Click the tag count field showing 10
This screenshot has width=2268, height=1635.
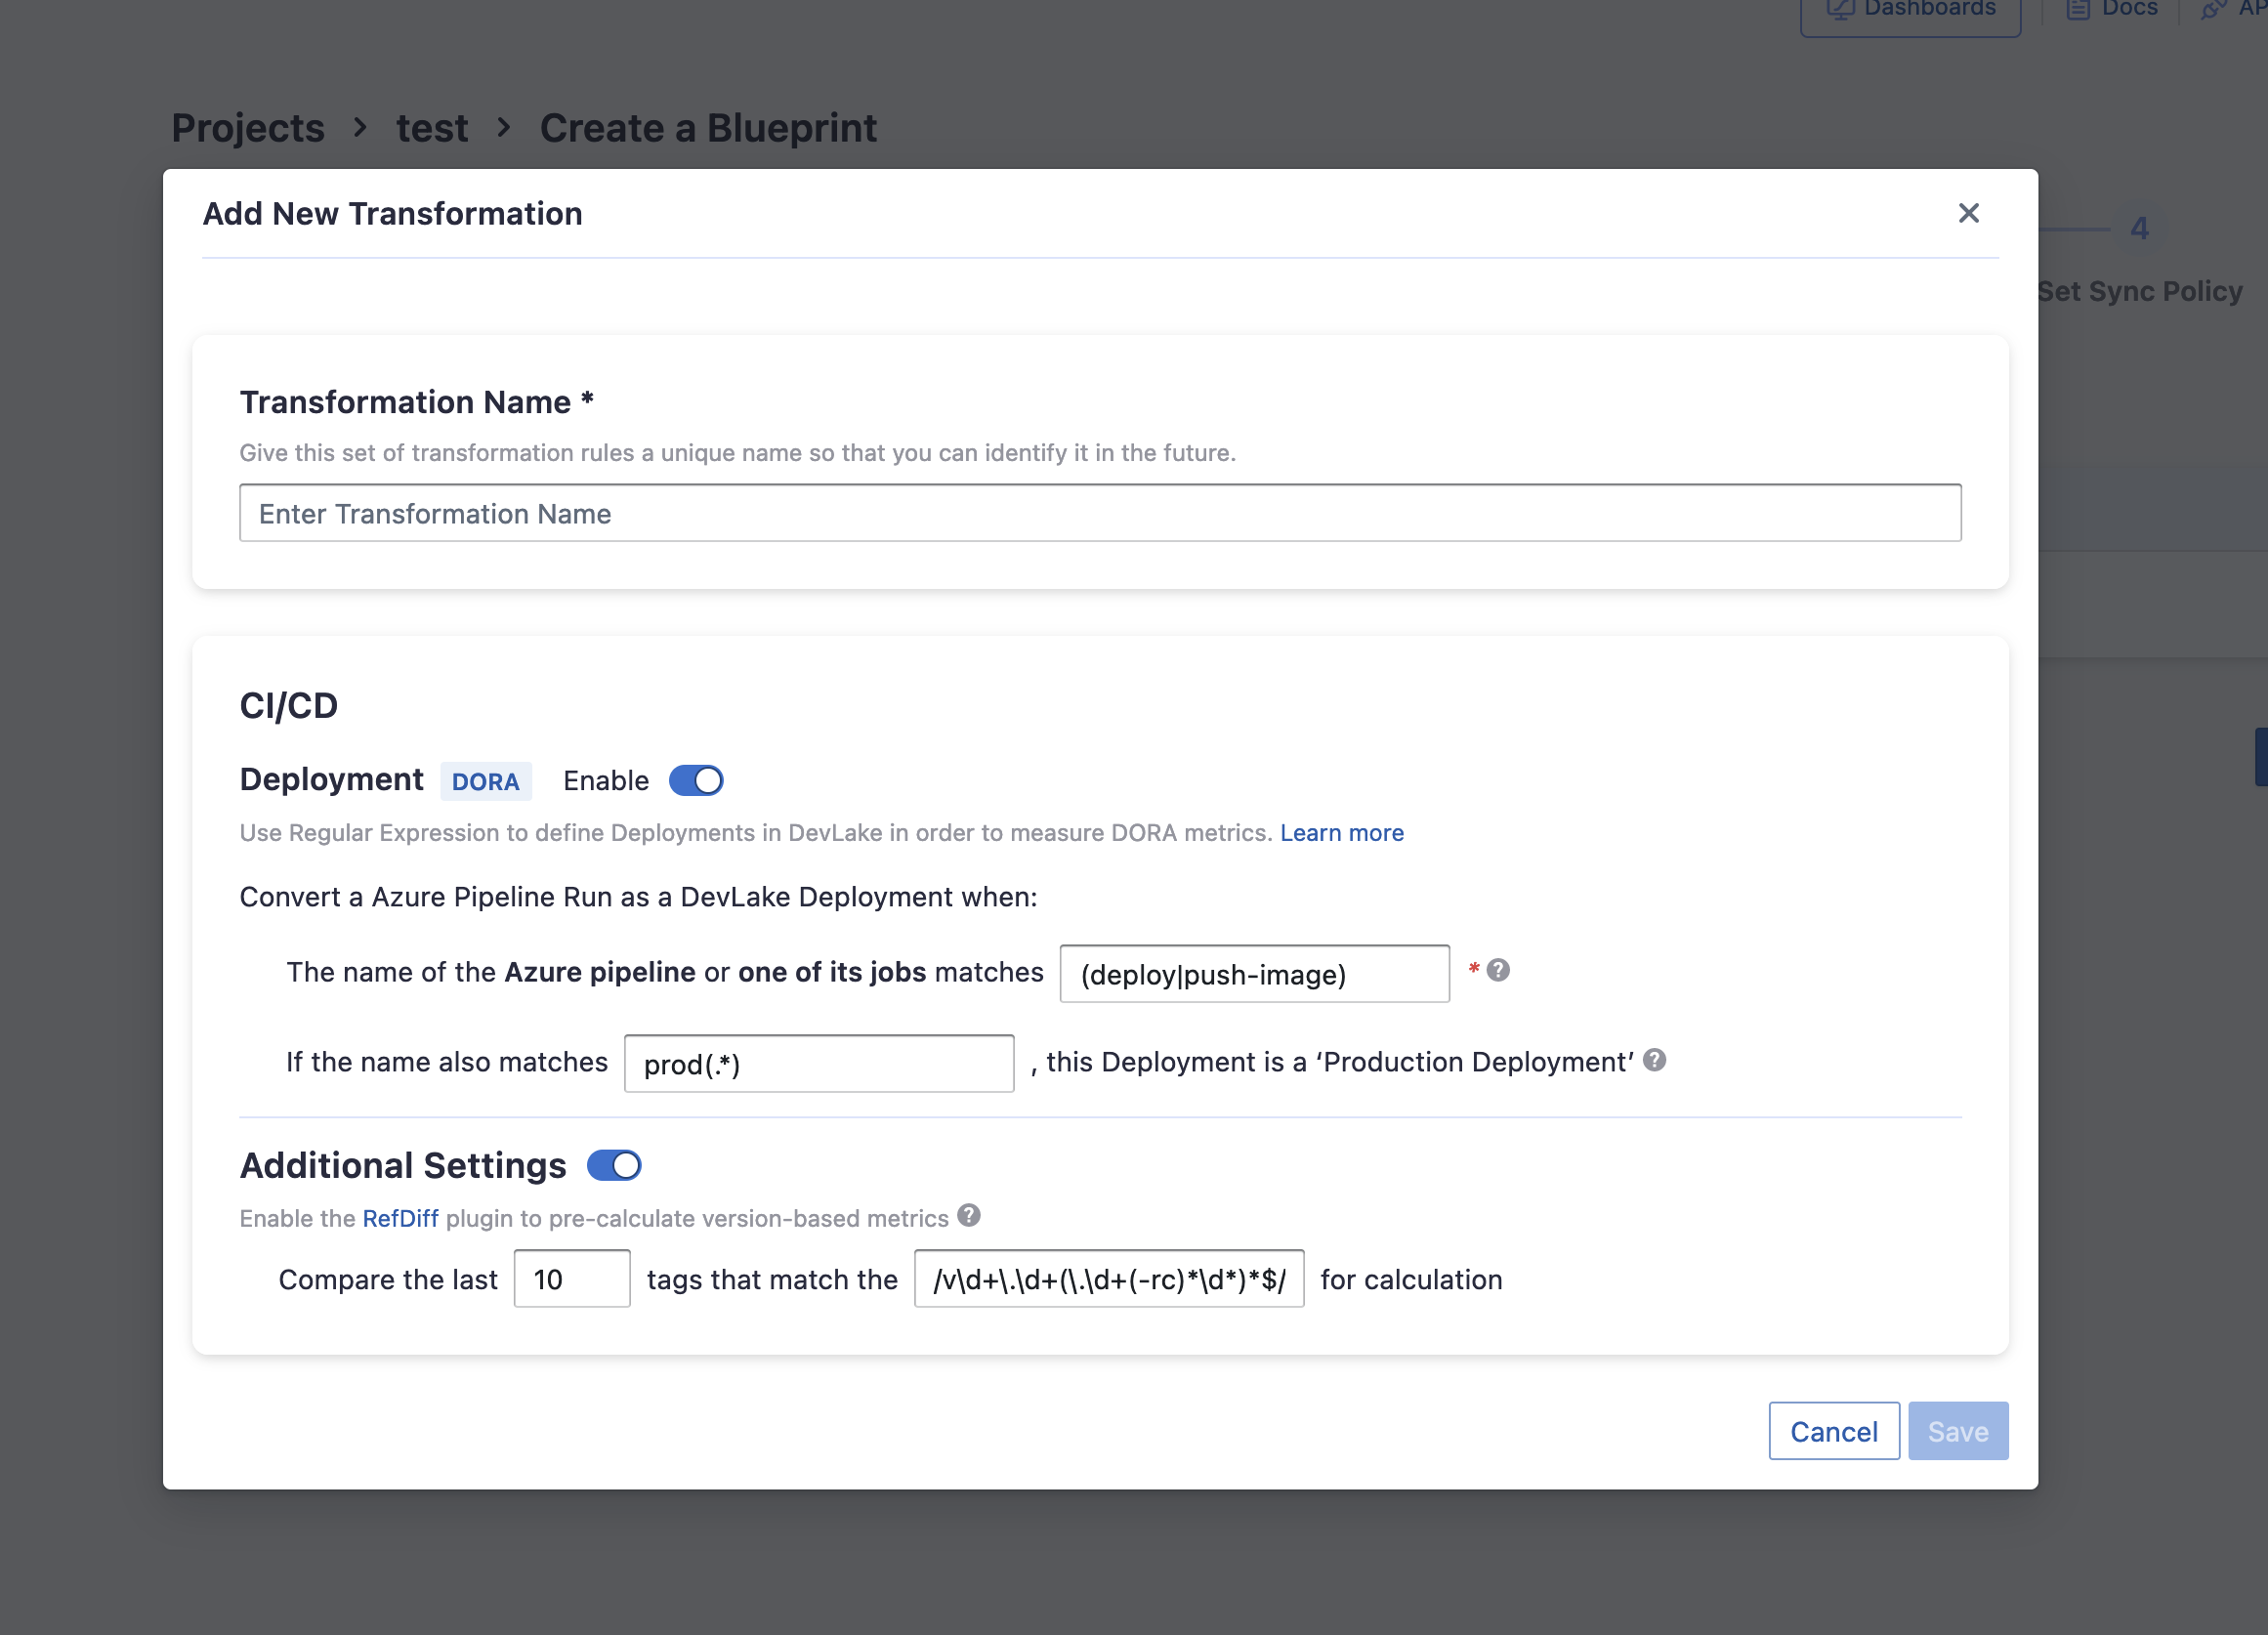coord(571,1279)
